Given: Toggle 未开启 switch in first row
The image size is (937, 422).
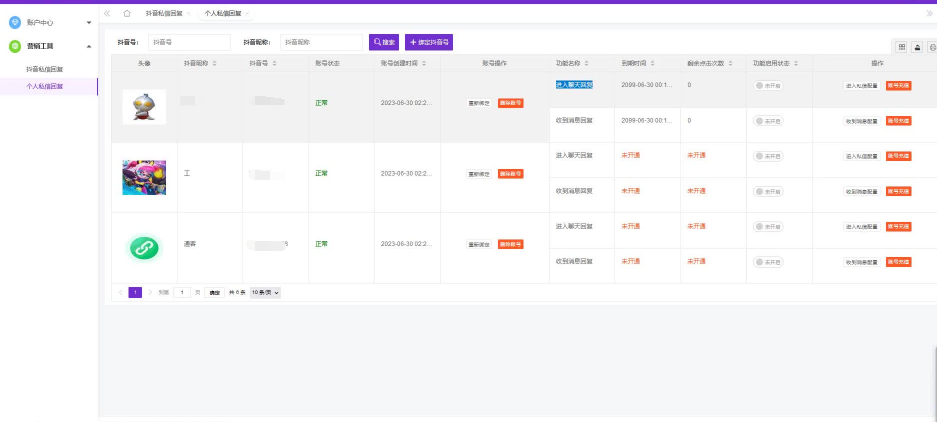Looking at the screenshot, I should point(768,86).
